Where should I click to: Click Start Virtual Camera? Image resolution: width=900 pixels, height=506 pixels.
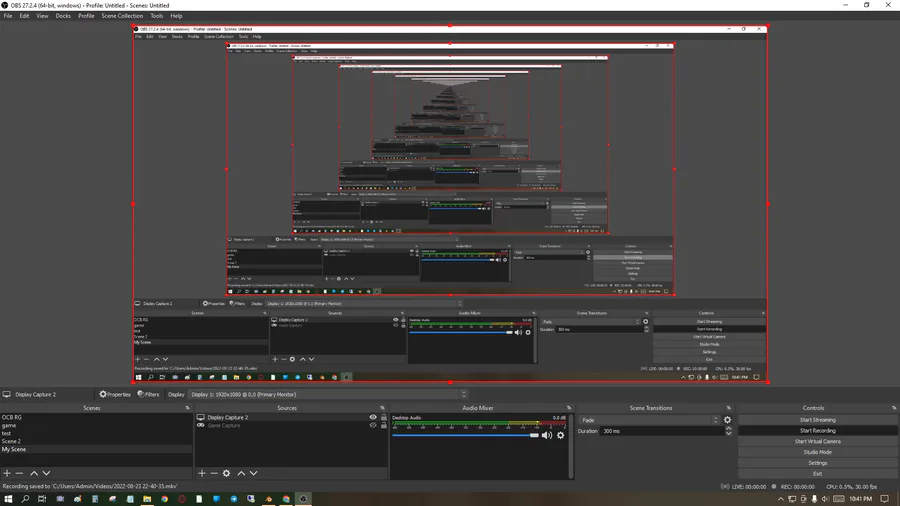click(x=817, y=441)
